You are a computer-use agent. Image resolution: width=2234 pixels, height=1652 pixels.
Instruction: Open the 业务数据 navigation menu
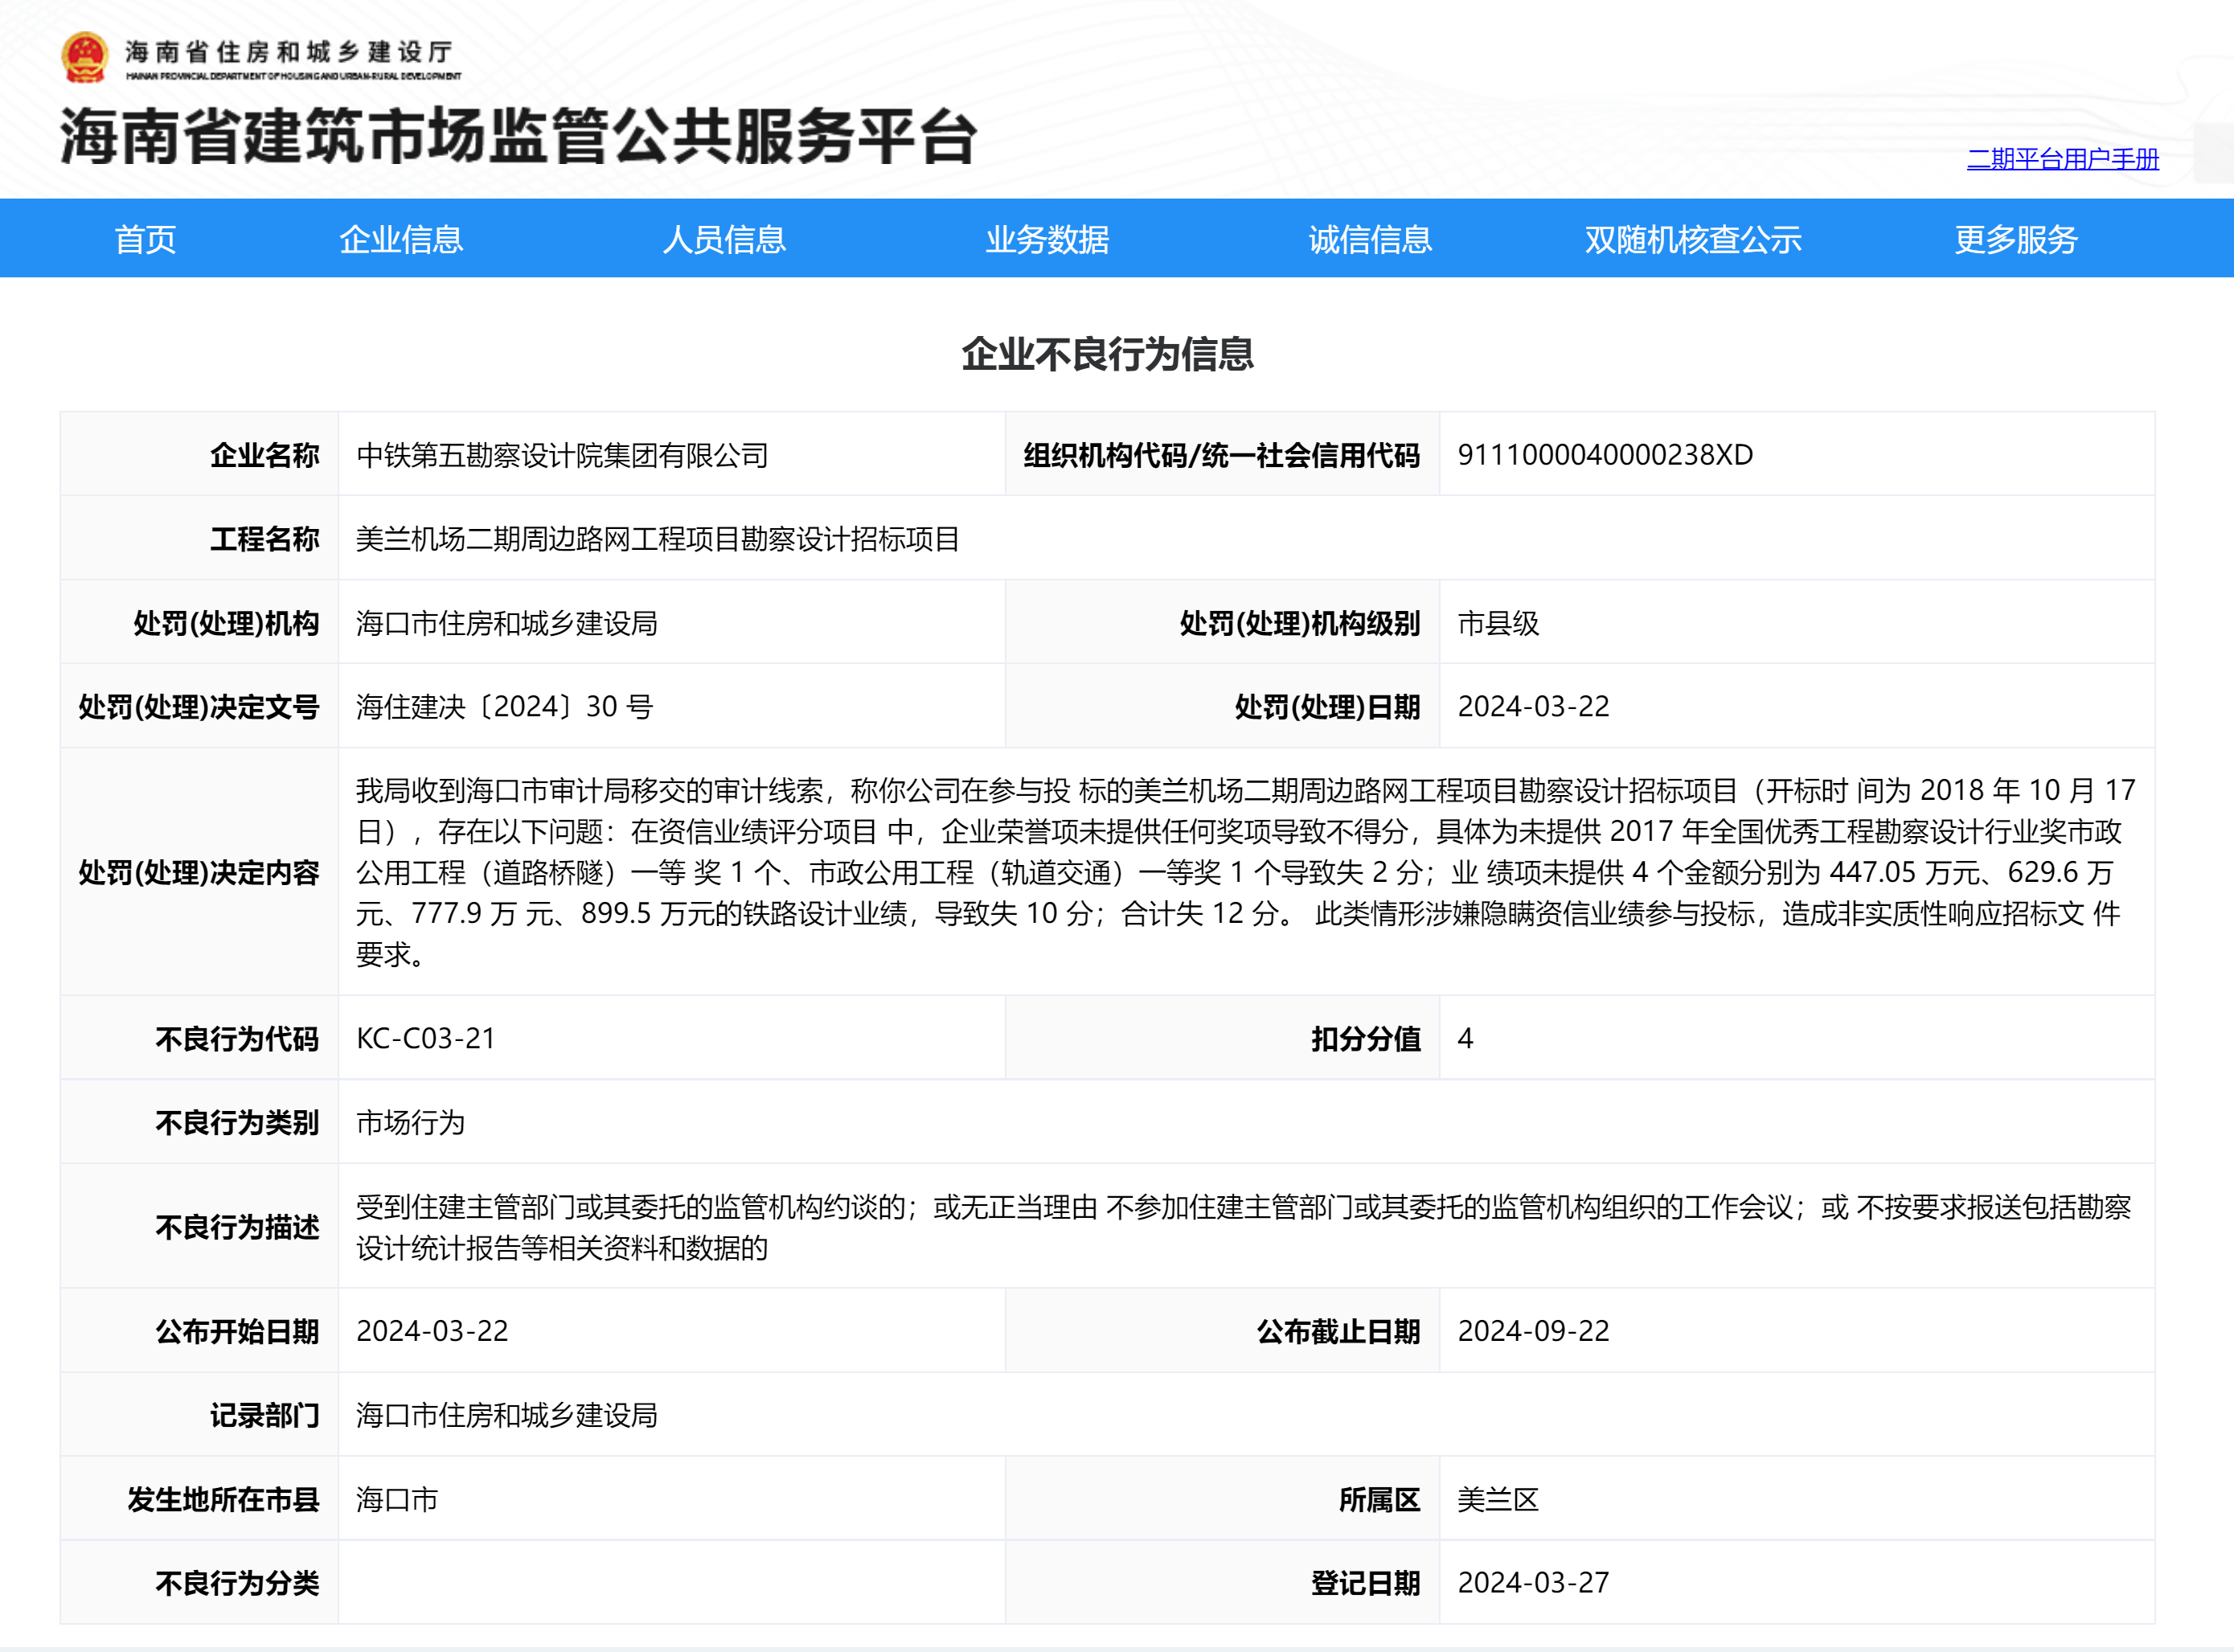coord(1047,239)
